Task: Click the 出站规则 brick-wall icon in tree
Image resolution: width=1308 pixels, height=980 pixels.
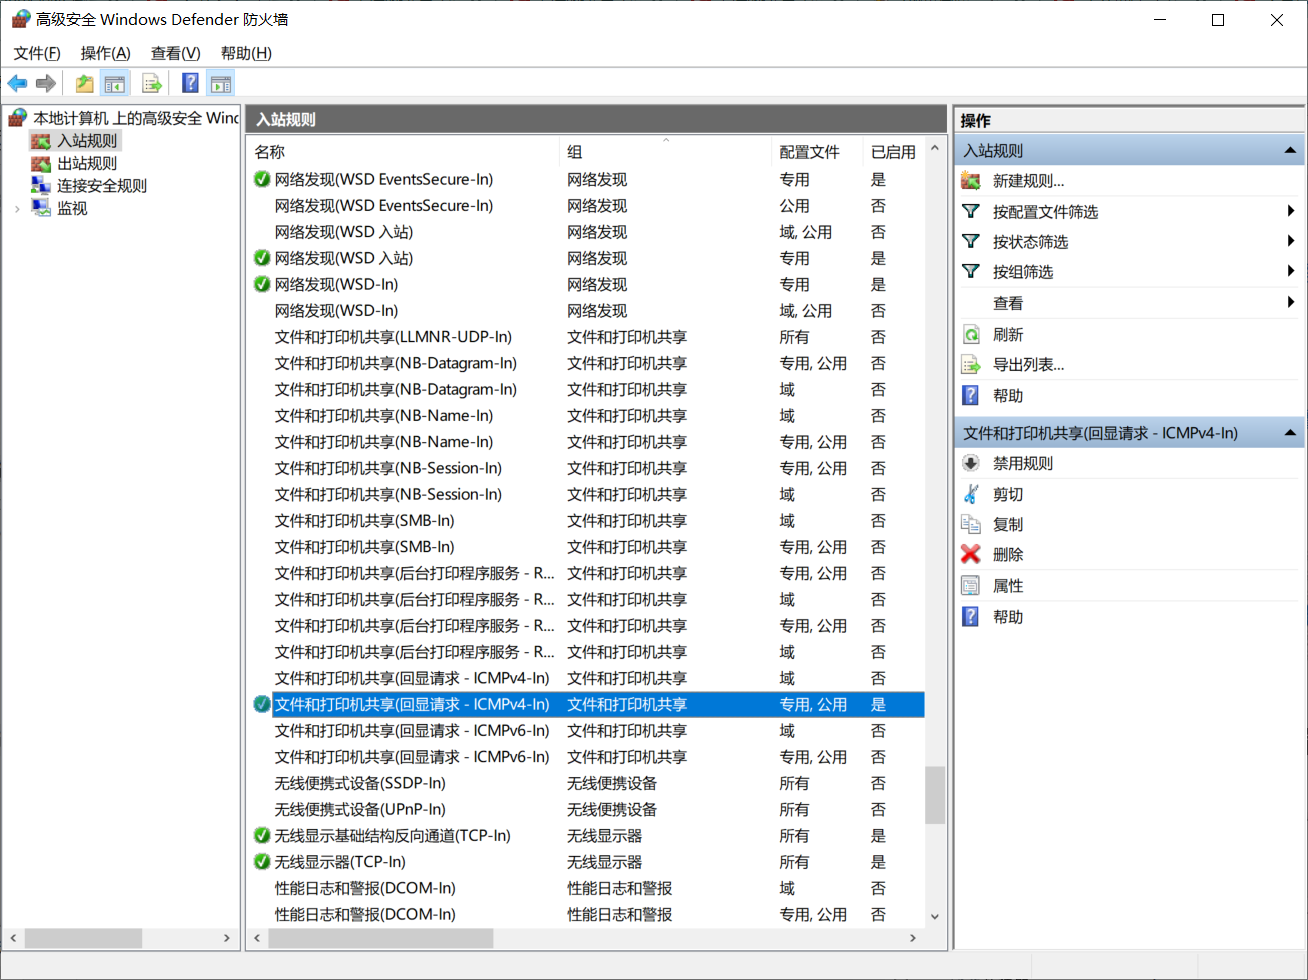Action: 41,164
